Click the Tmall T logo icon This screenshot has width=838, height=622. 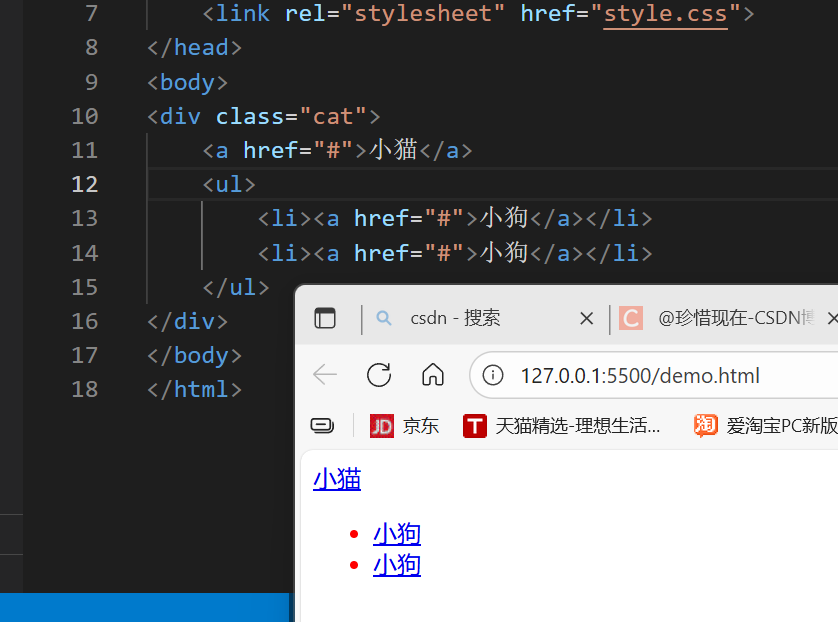click(x=475, y=426)
